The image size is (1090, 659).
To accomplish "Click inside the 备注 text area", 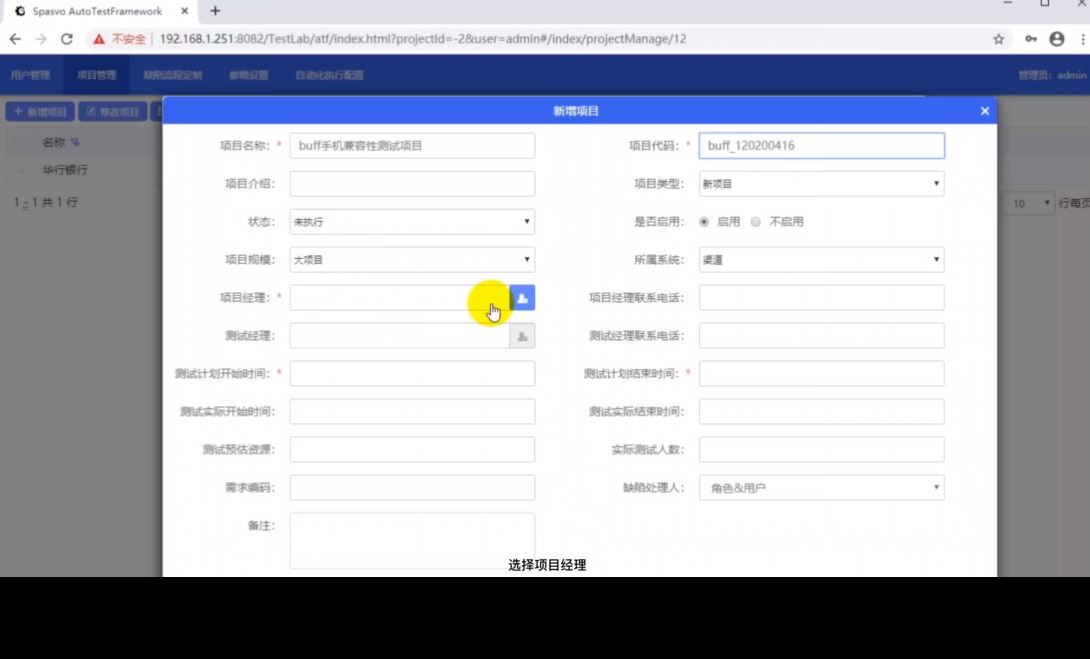I will coord(410,538).
